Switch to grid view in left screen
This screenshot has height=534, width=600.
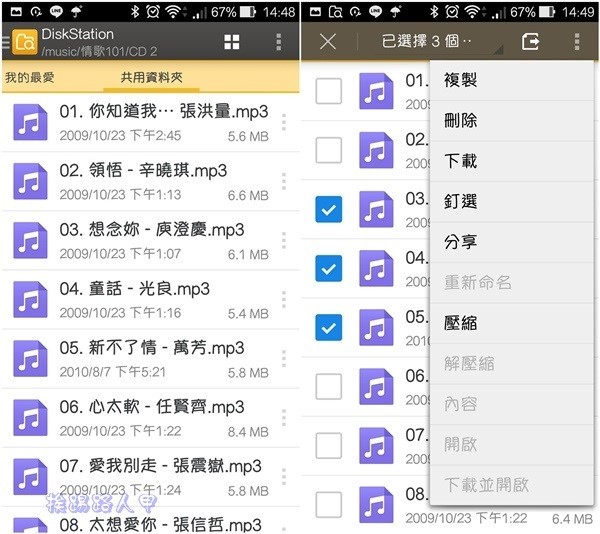coord(232,42)
